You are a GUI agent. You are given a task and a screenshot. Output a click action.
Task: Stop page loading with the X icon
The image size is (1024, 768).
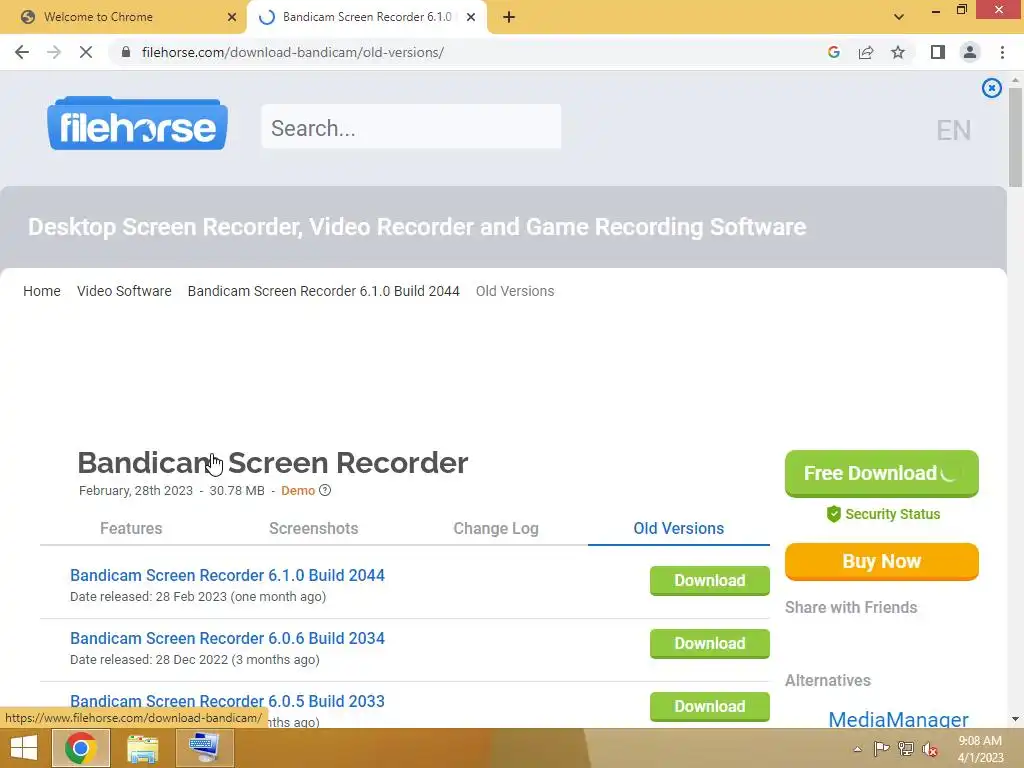pyautogui.click(x=86, y=52)
